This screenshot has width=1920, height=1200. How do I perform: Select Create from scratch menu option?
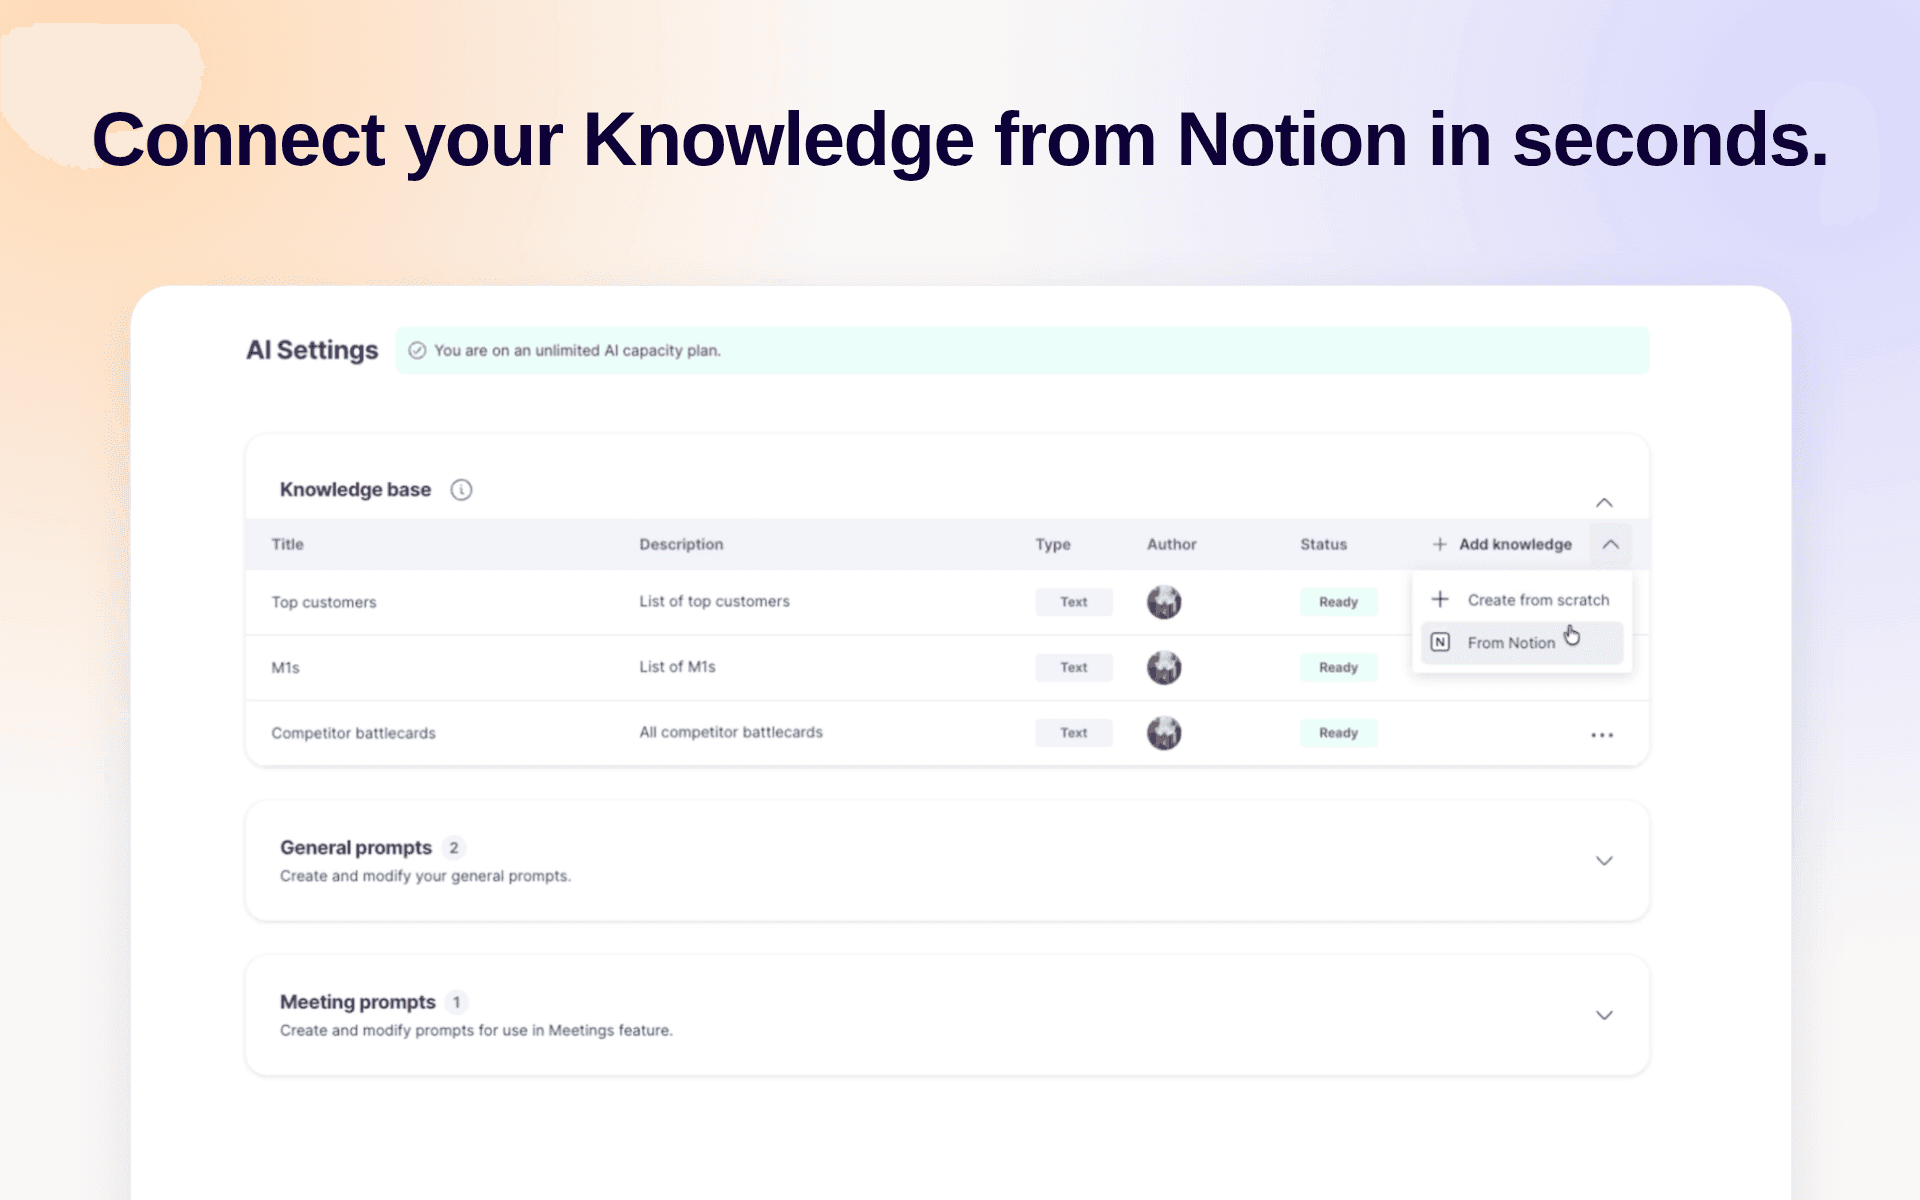[1522, 600]
